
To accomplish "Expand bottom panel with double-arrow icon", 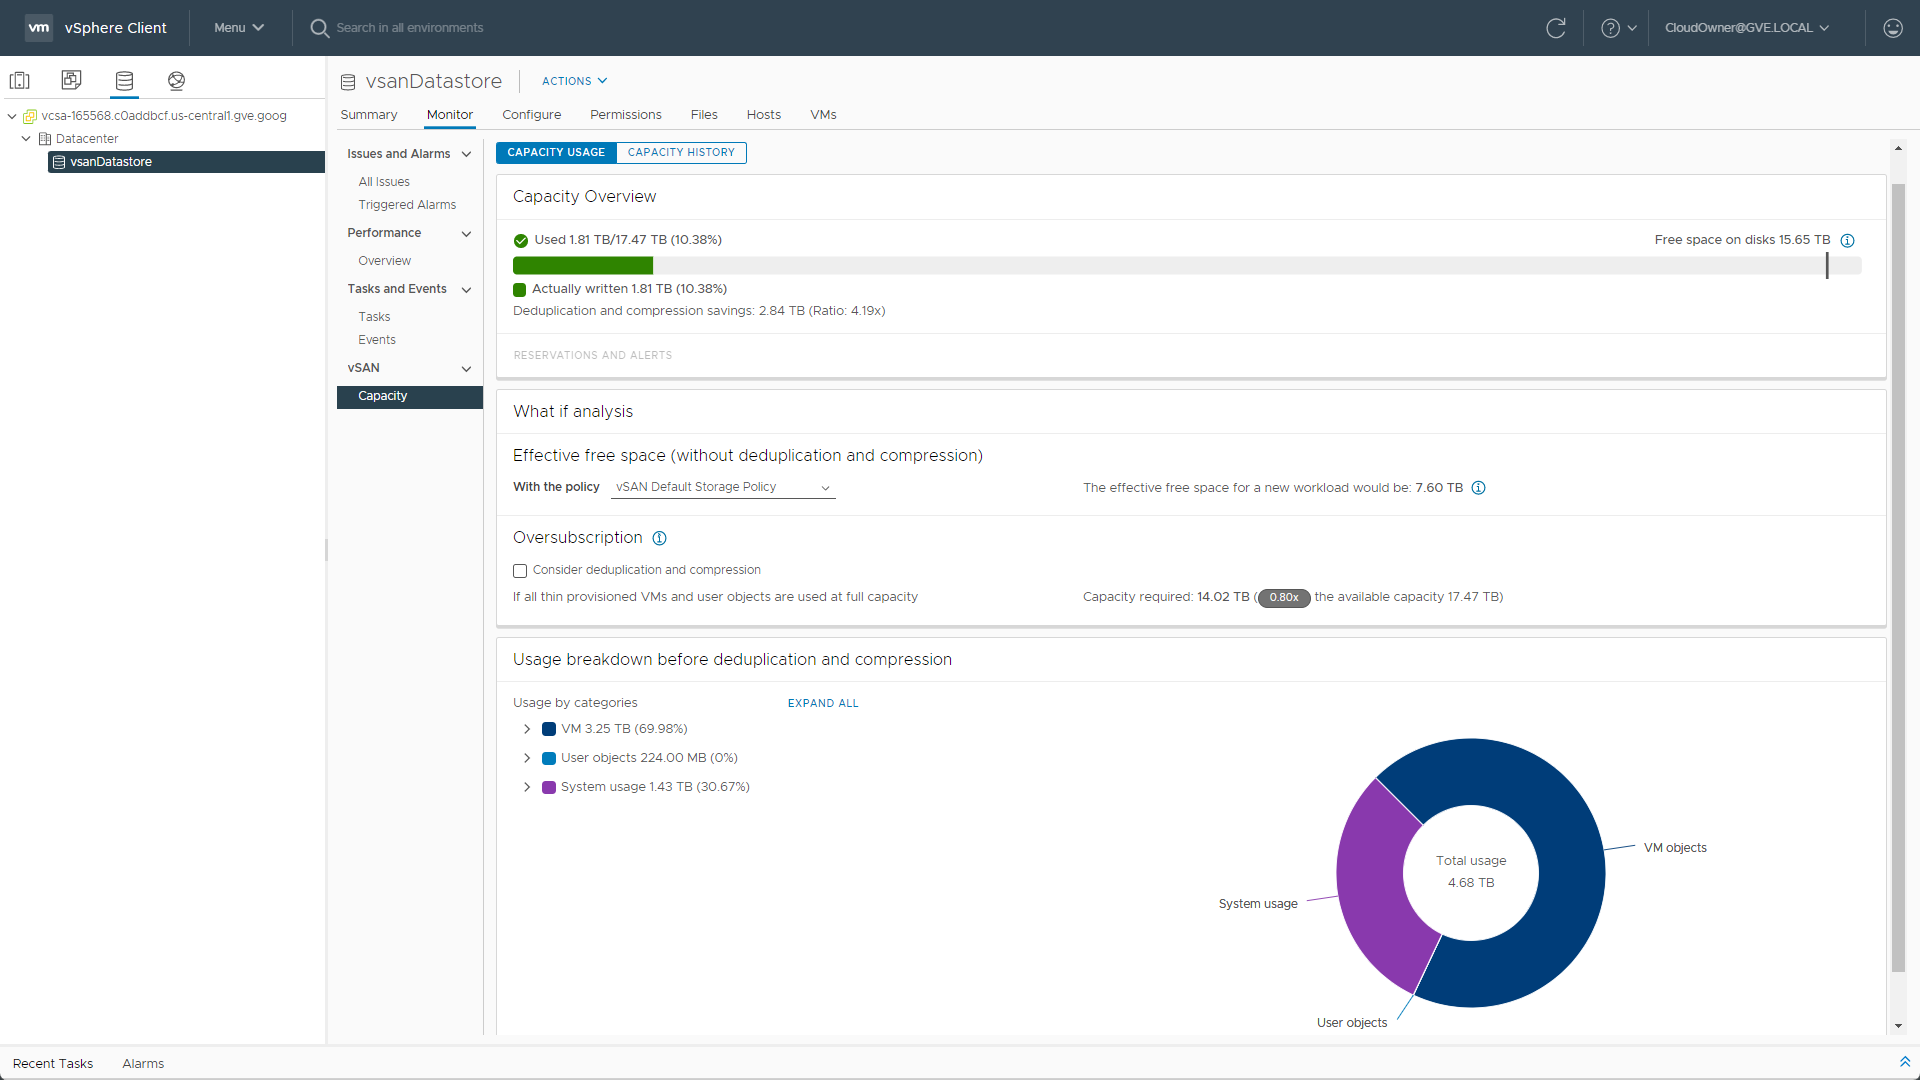I will 1905,1062.
